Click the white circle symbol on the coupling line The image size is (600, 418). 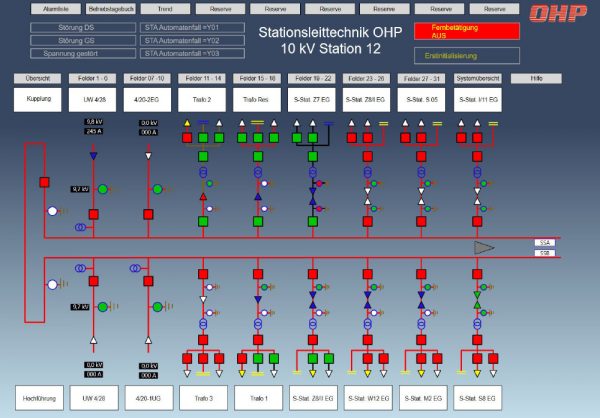(x=52, y=212)
